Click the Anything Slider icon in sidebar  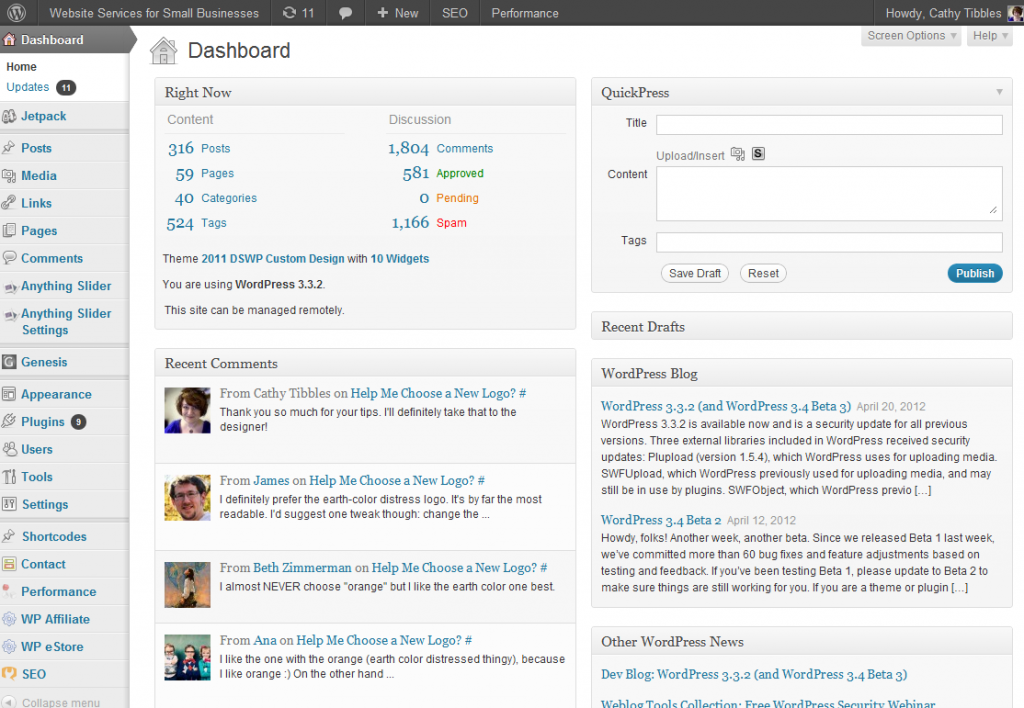pos(9,286)
